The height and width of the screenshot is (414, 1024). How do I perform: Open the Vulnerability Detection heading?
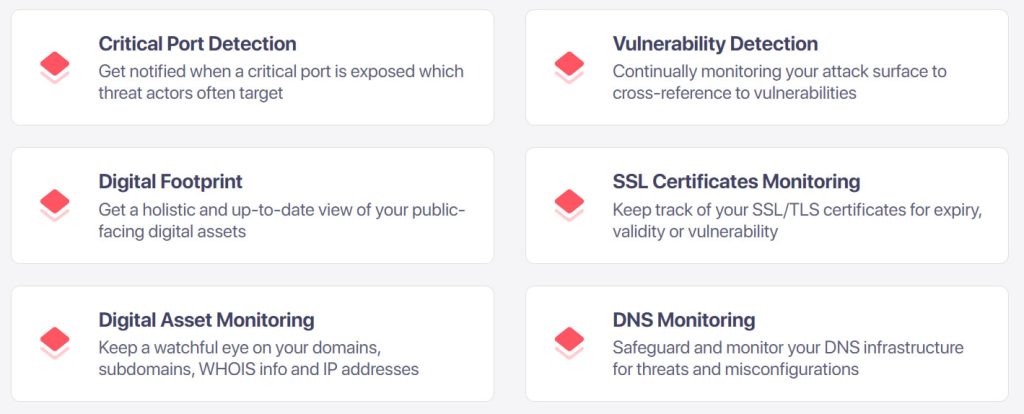click(x=715, y=44)
